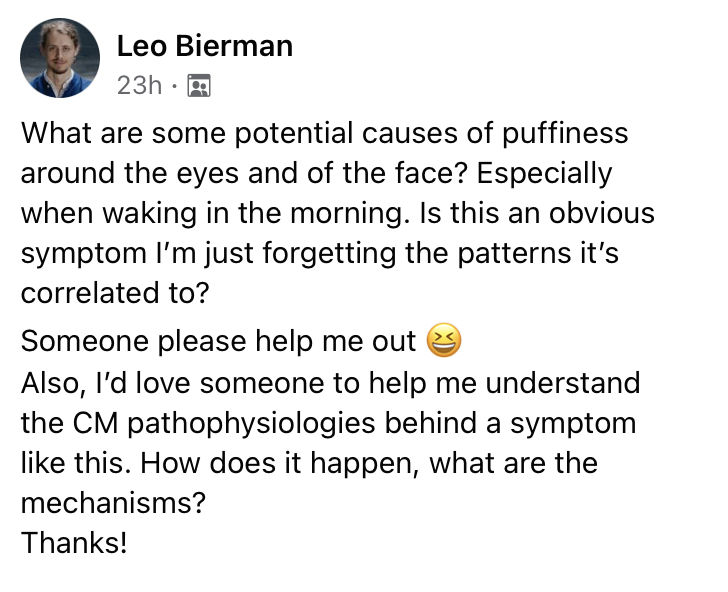Click the line starting 'What are some potential'
This screenshot has height=592, width=728.
click(x=325, y=133)
